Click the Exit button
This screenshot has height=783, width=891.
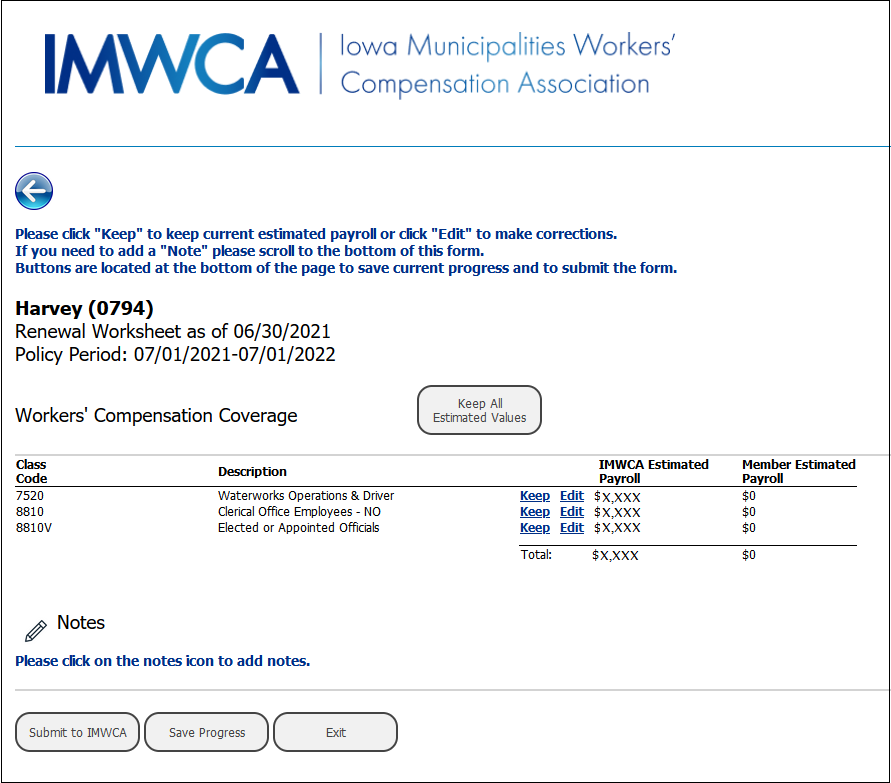click(335, 732)
